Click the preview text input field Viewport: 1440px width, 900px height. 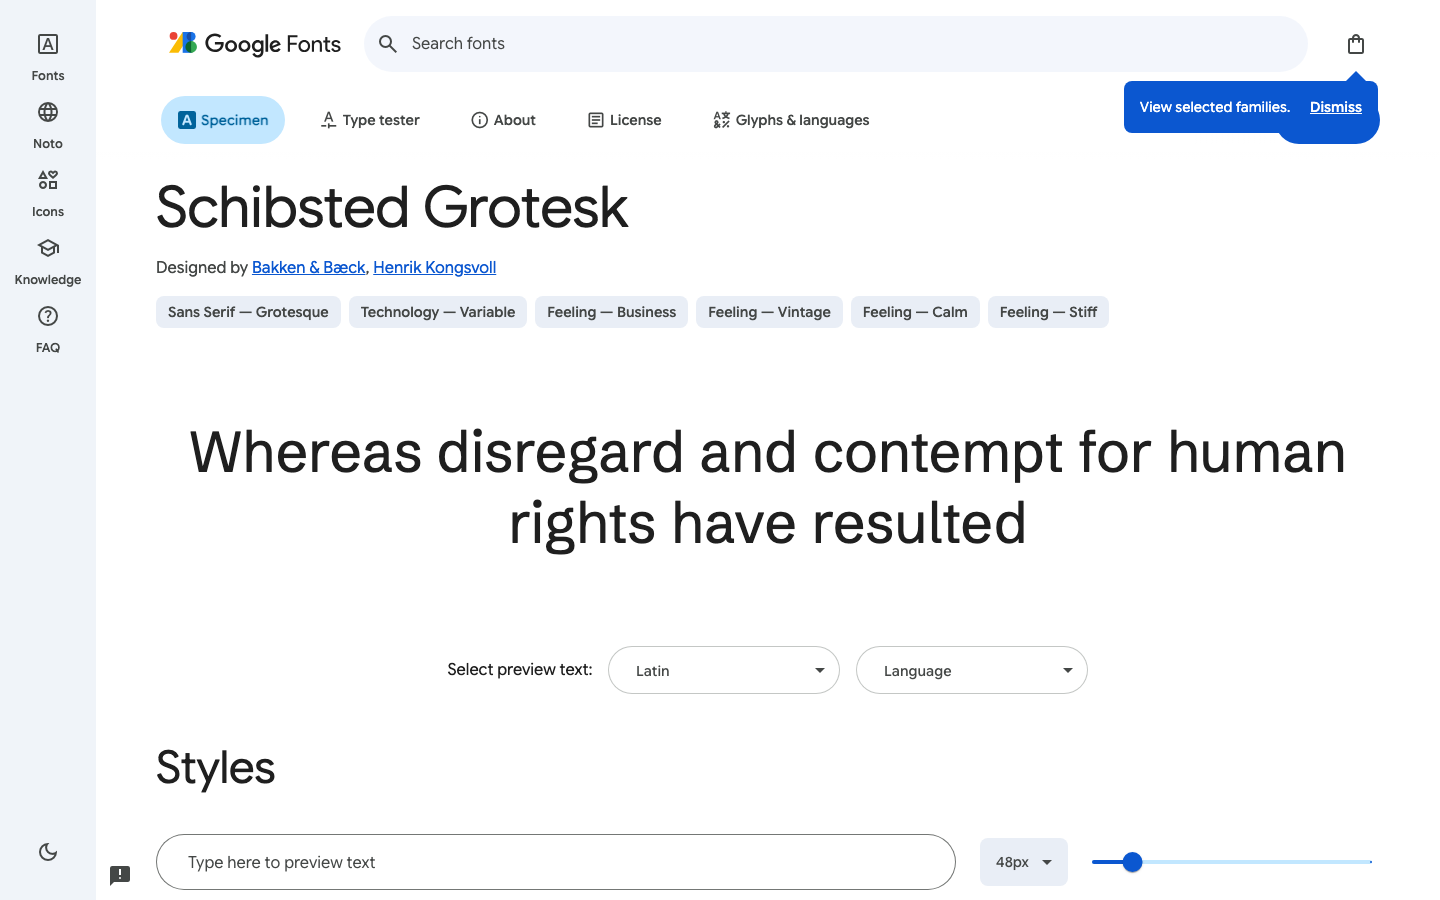tap(555, 862)
